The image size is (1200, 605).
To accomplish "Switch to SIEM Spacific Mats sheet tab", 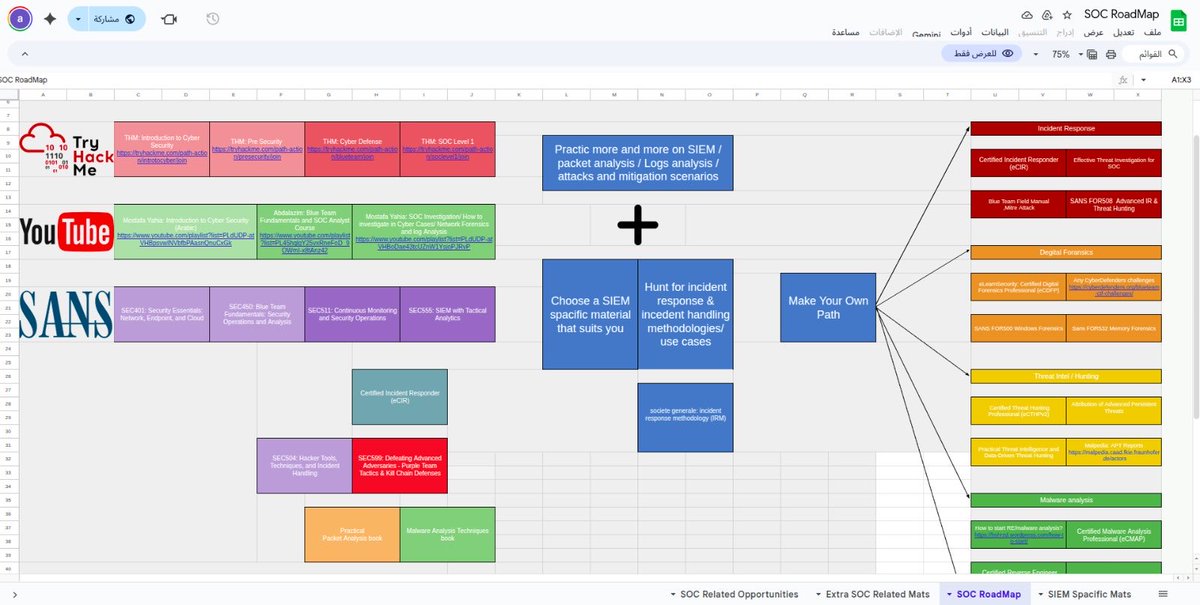I will coord(1090,594).
